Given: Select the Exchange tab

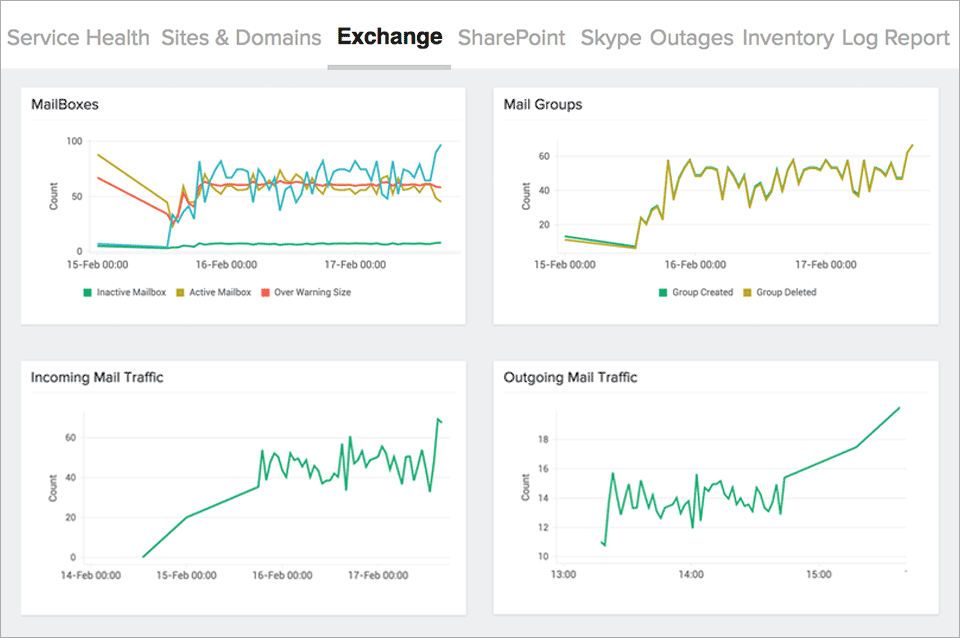Looking at the screenshot, I should tap(388, 36).
